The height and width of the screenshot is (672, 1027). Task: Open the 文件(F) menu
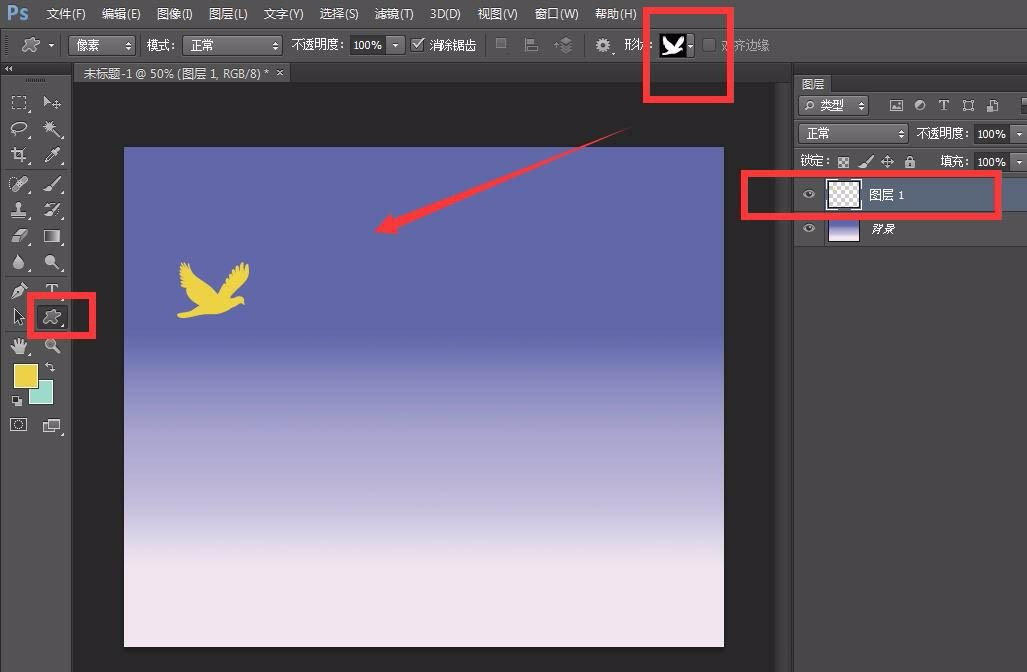click(x=65, y=13)
